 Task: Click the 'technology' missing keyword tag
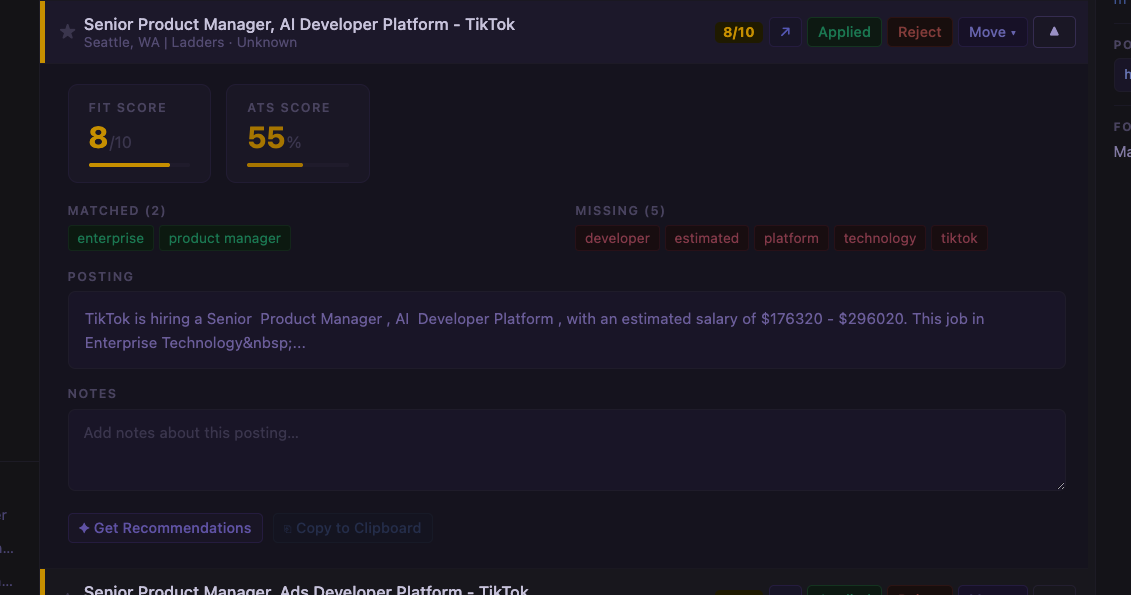(x=879, y=238)
